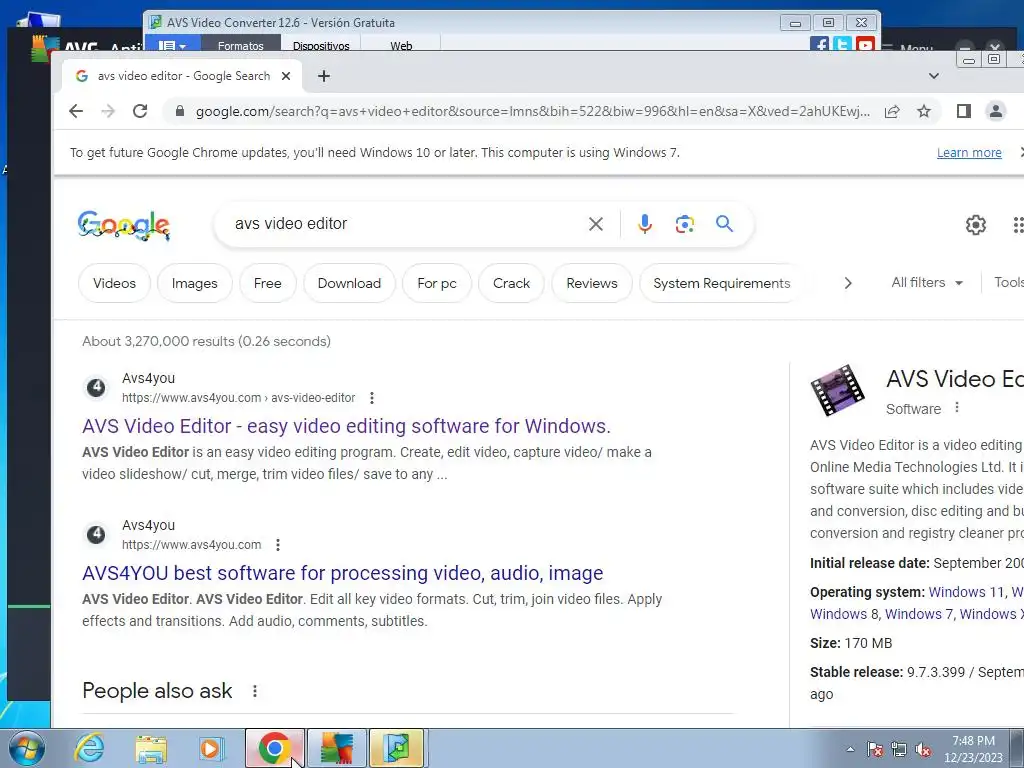Open Windows Explorer from the taskbar
This screenshot has height=768, width=1024.
[151, 749]
